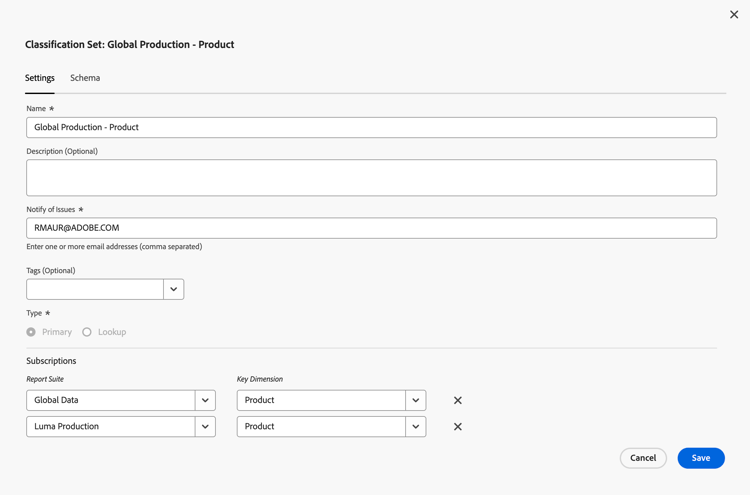Viewport: 750px width, 495px height.
Task: Click the Save button
Action: [x=701, y=458]
